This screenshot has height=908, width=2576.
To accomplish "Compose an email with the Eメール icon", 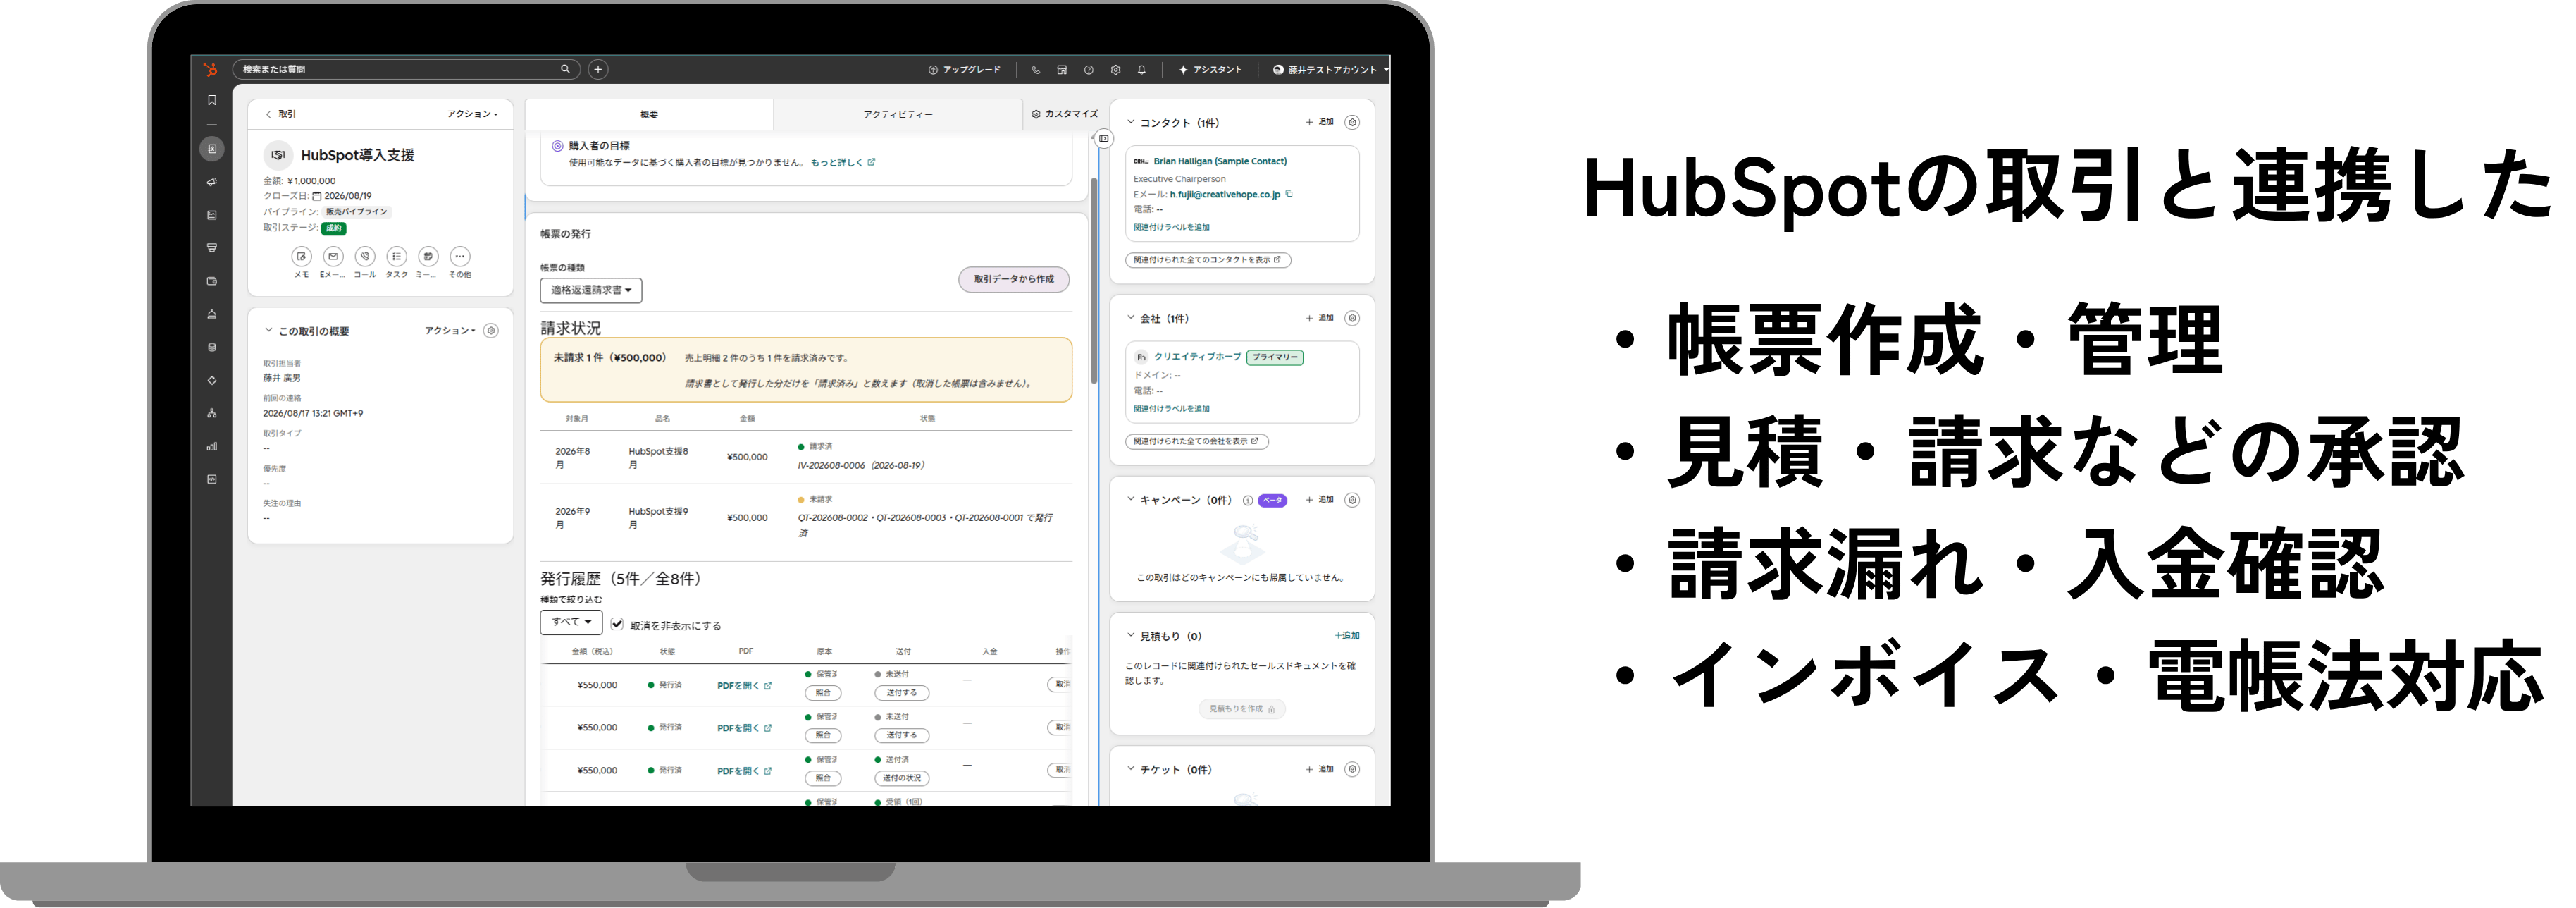I will tap(333, 257).
